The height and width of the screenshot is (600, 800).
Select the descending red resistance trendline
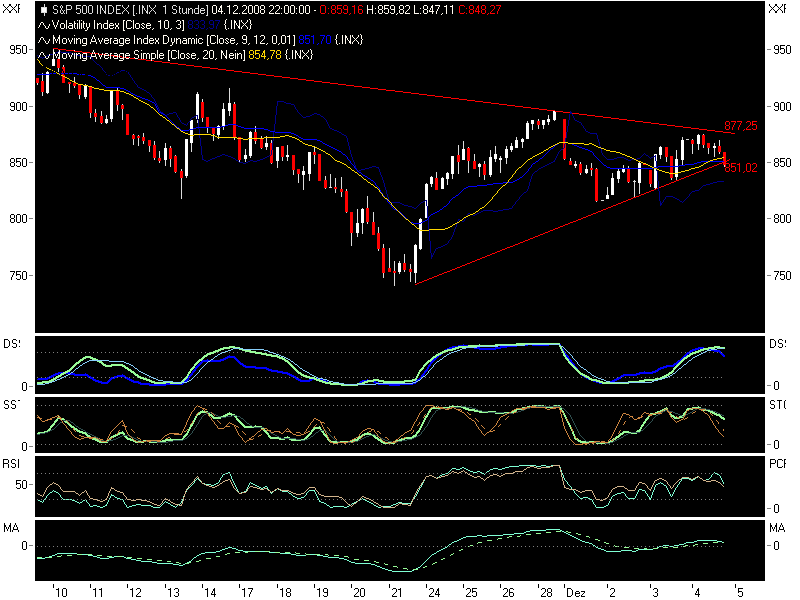(x=393, y=91)
